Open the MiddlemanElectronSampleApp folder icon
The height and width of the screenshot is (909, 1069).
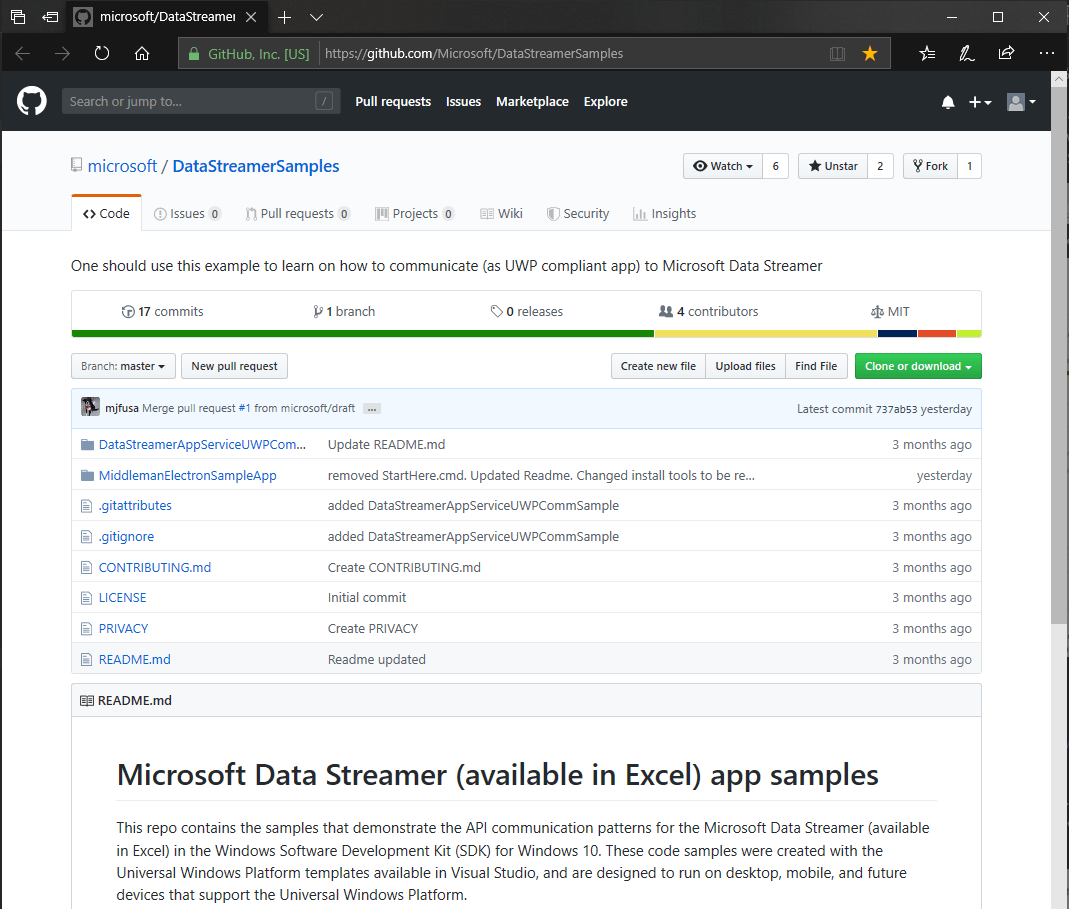(87, 475)
